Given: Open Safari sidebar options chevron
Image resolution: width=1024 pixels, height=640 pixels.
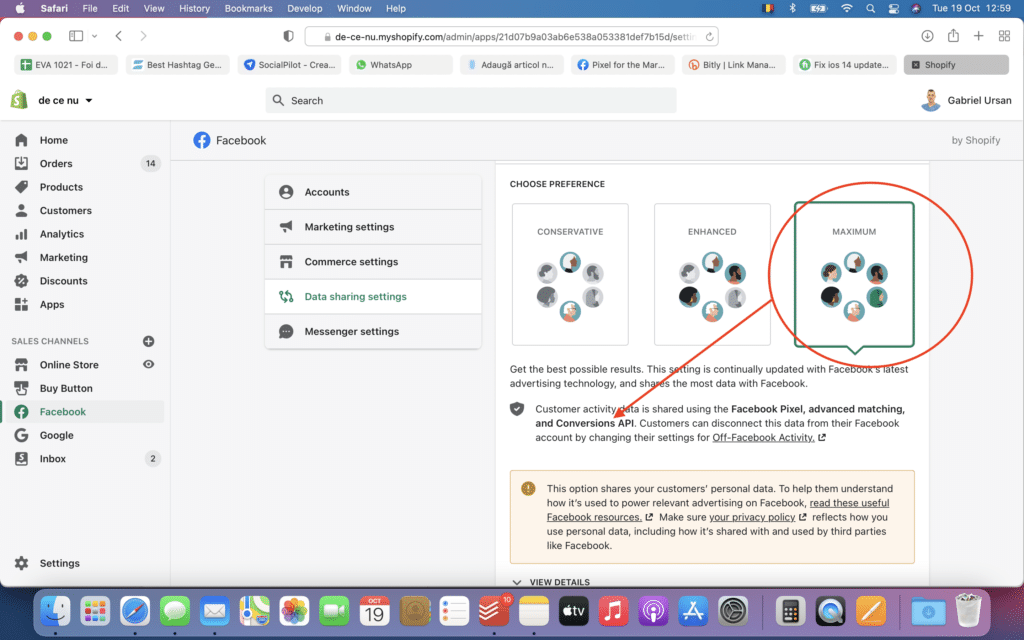Looking at the screenshot, I should click(x=95, y=36).
